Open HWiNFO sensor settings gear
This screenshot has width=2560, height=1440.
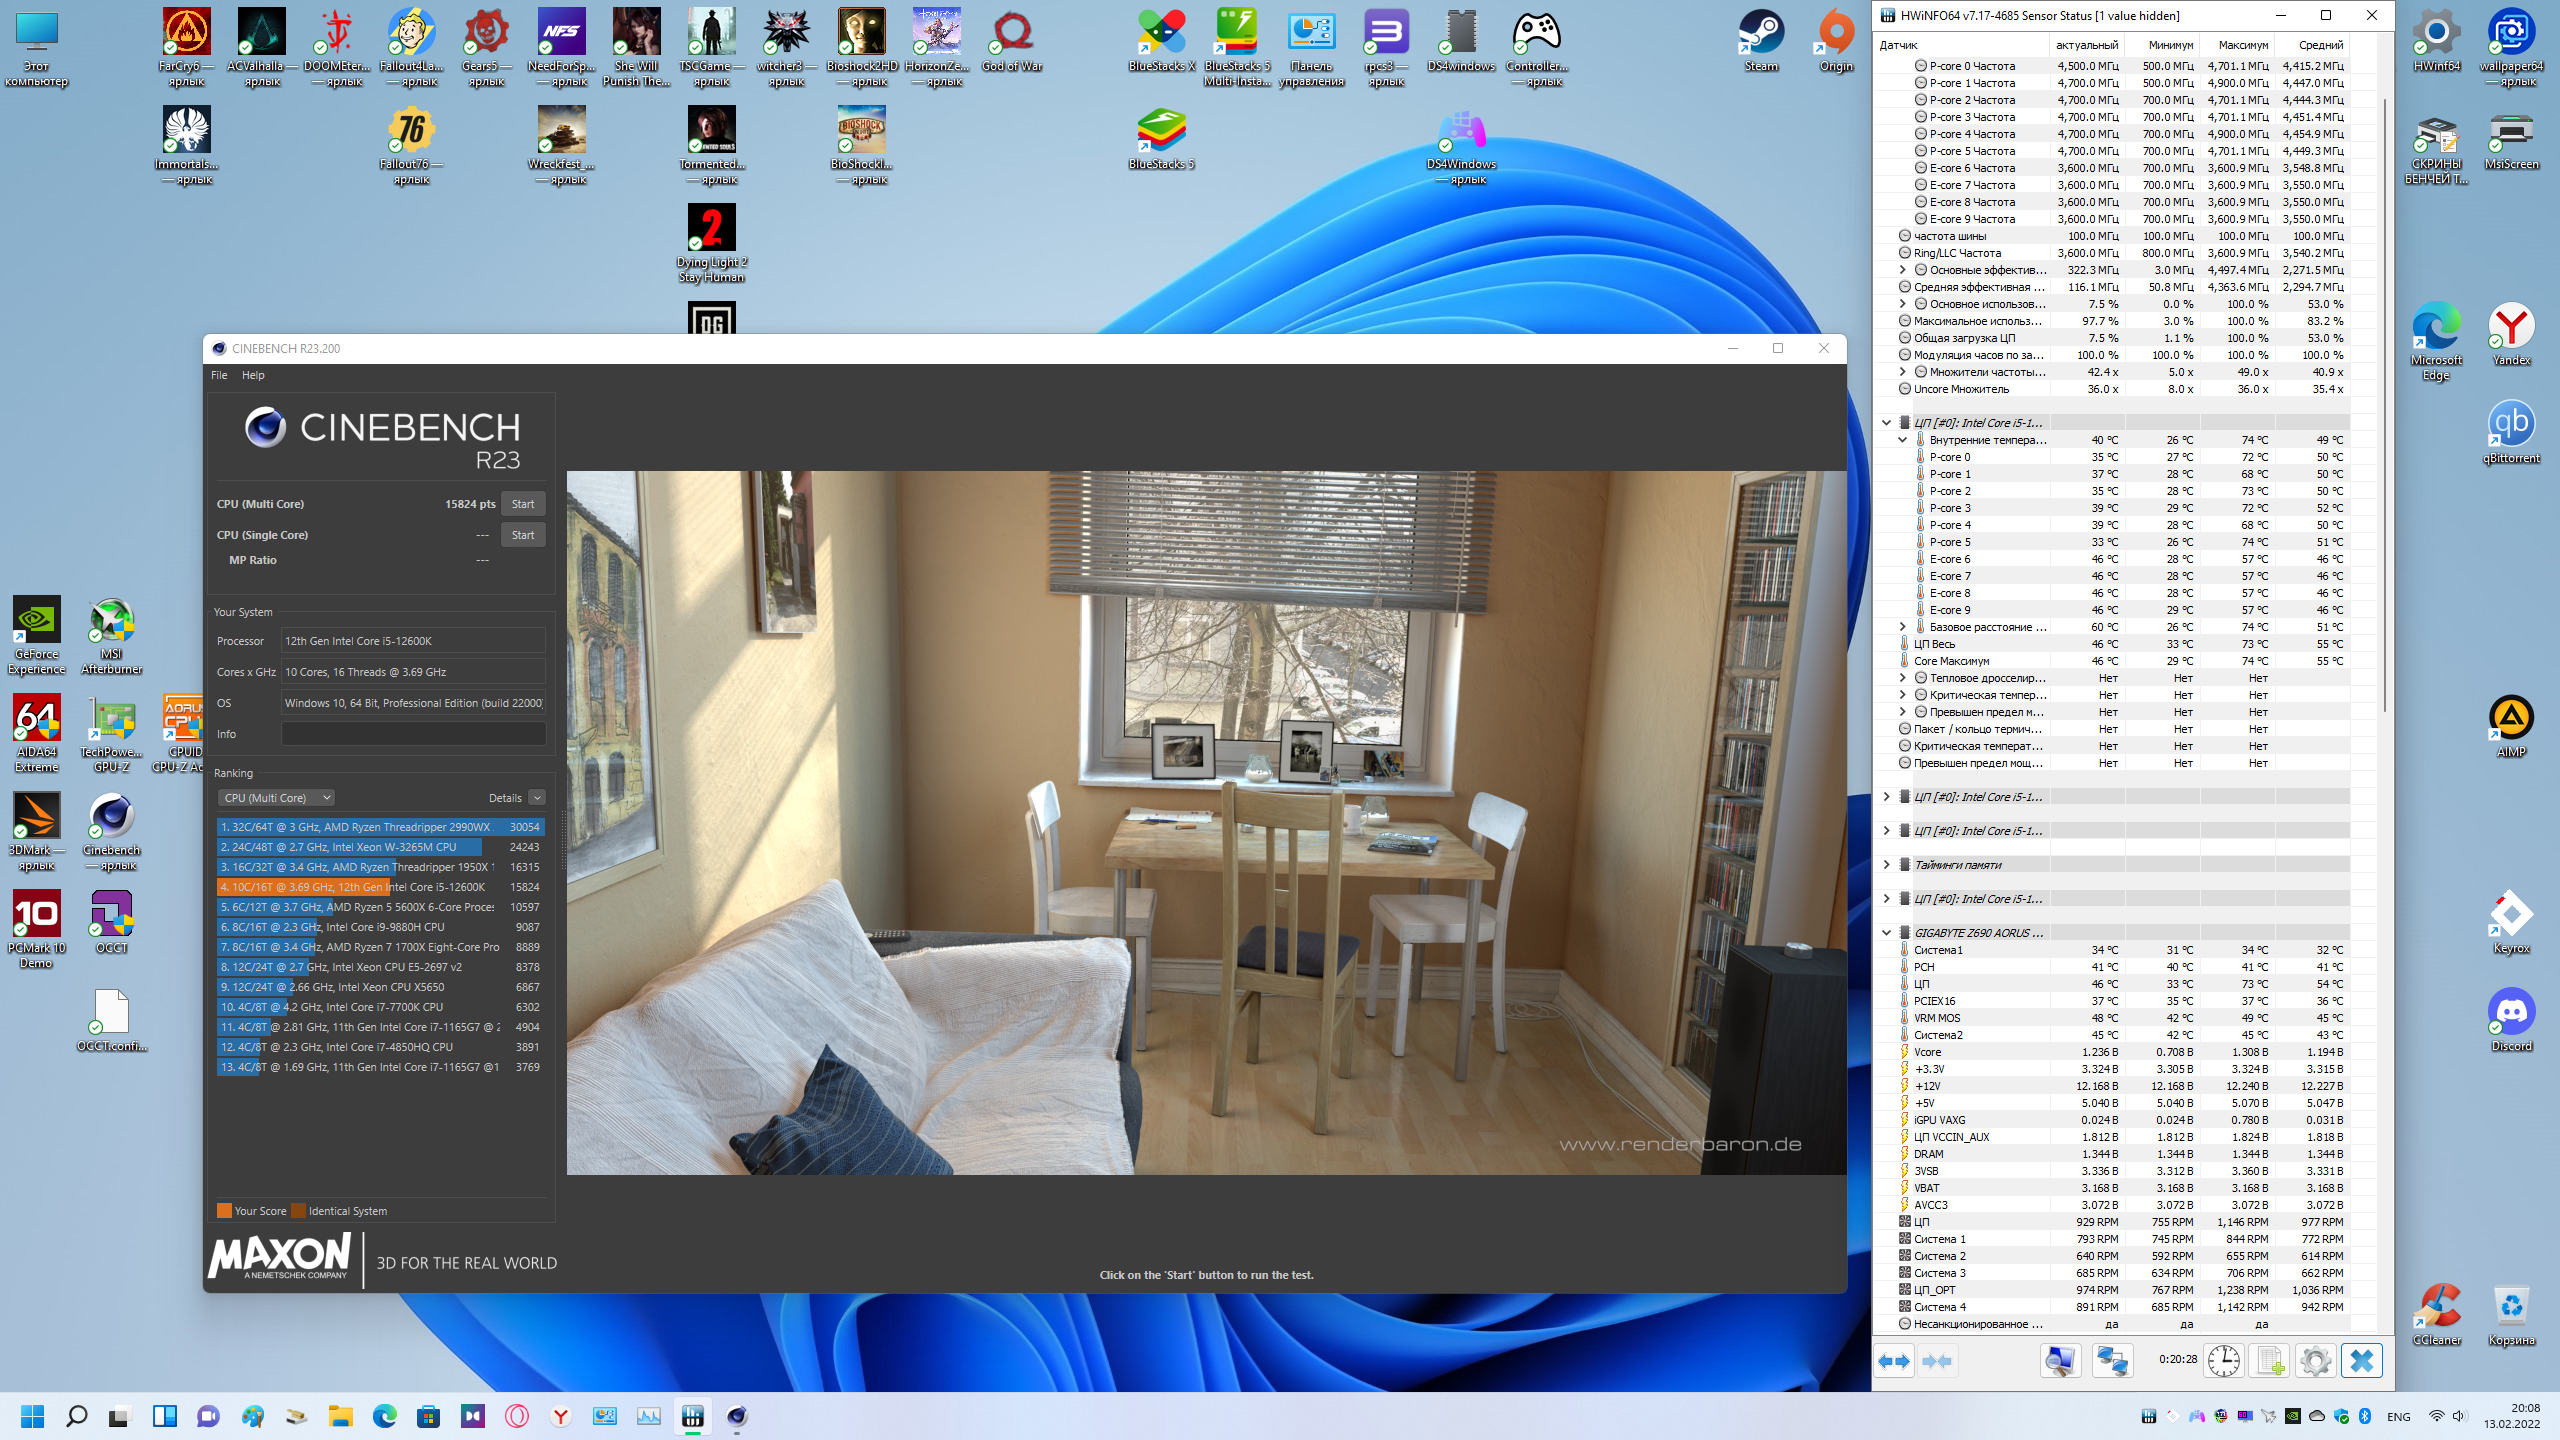pyautogui.click(x=2315, y=1361)
